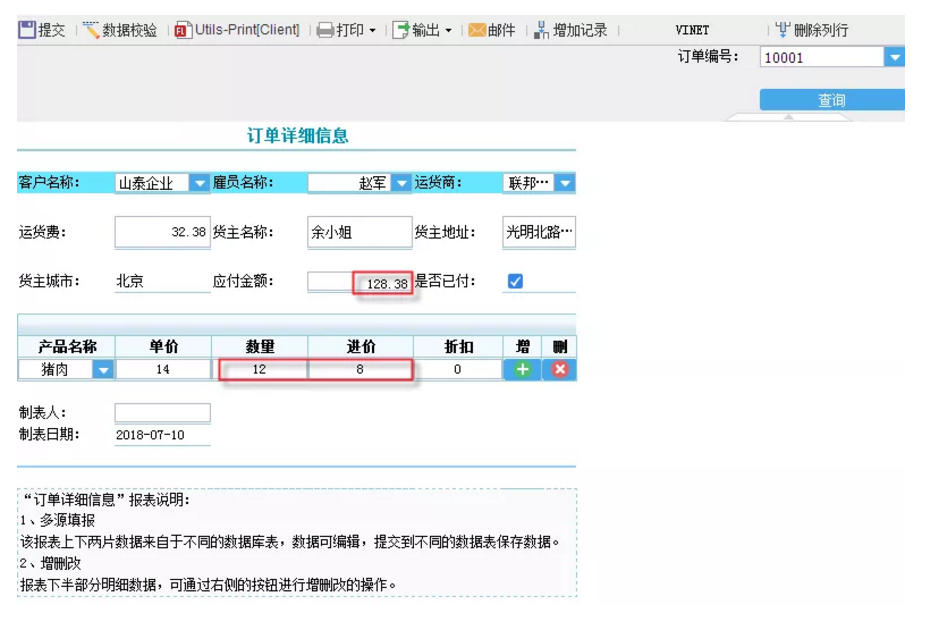Toggle the 是否已付 checkbox
This screenshot has height=638, width=947.
tap(515, 281)
